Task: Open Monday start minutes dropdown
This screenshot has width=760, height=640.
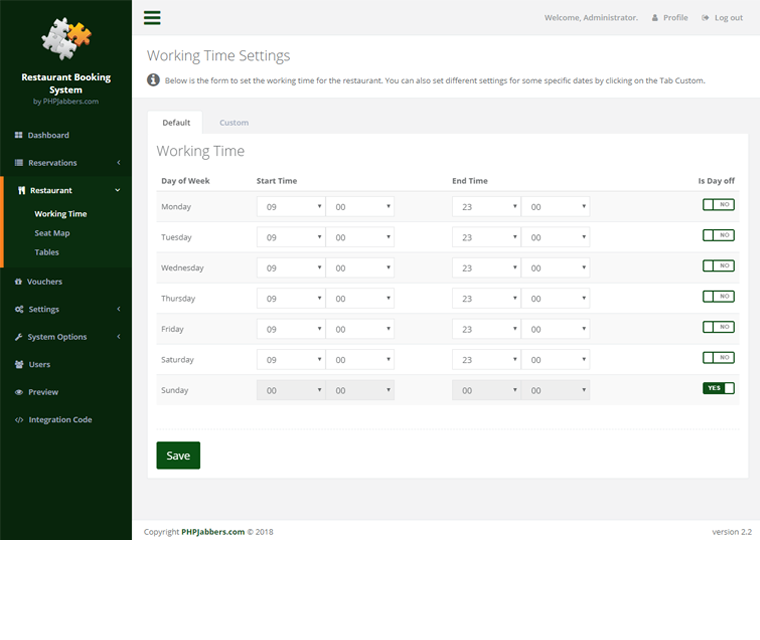Action: [360, 207]
